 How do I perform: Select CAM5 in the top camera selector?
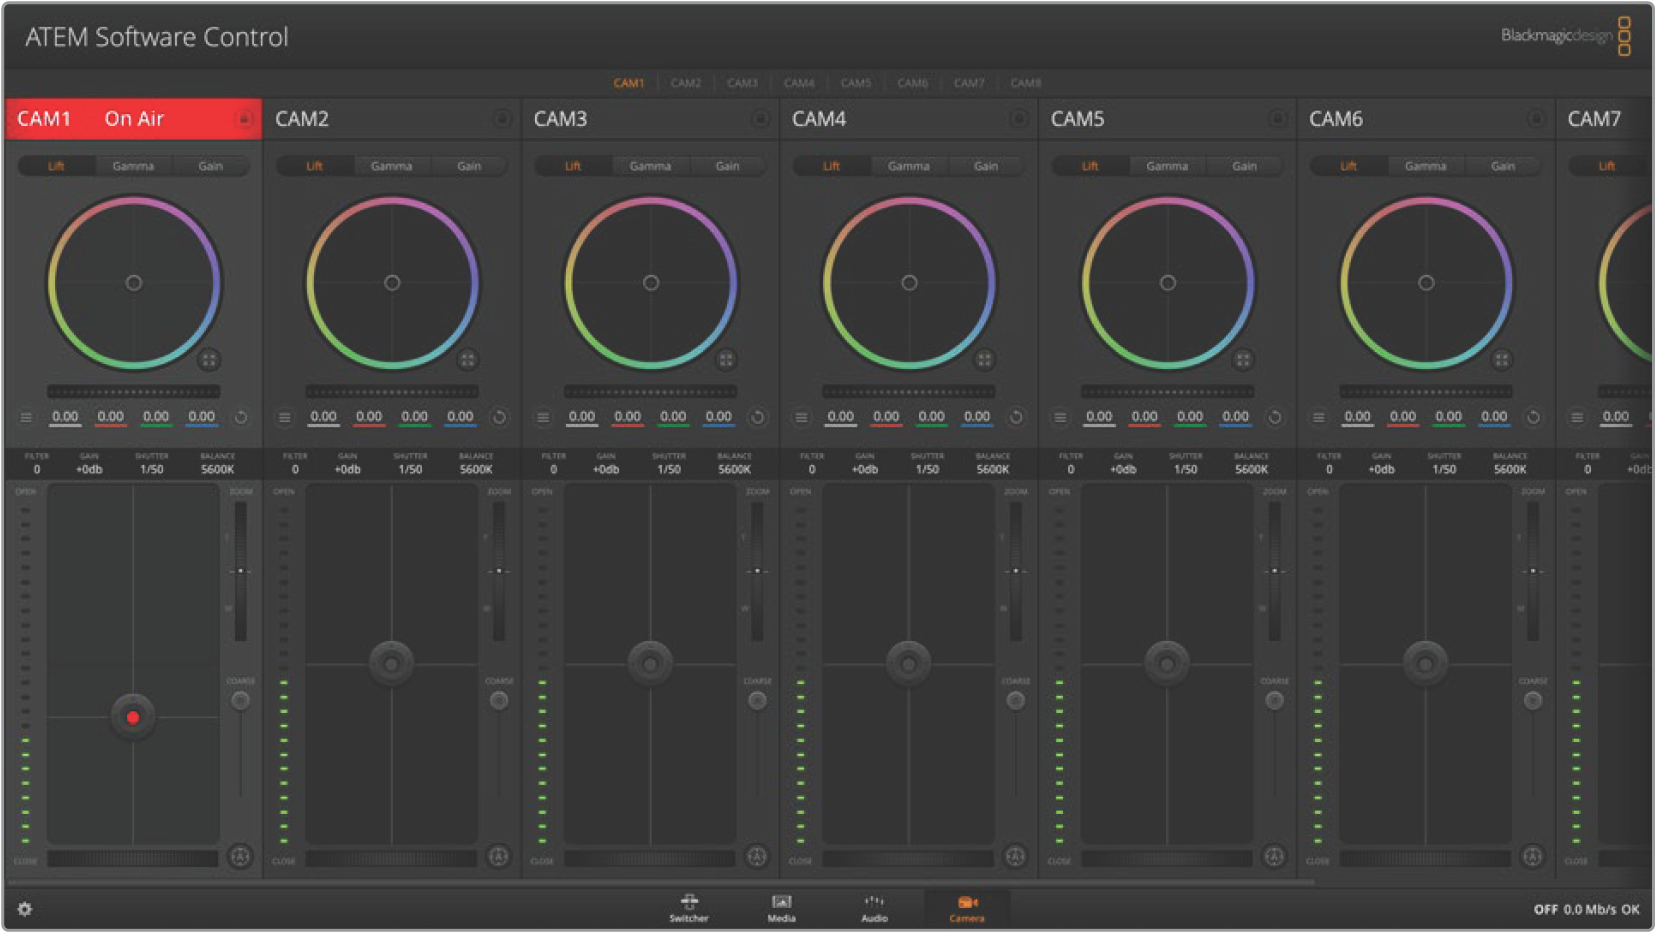(x=856, y=83)
